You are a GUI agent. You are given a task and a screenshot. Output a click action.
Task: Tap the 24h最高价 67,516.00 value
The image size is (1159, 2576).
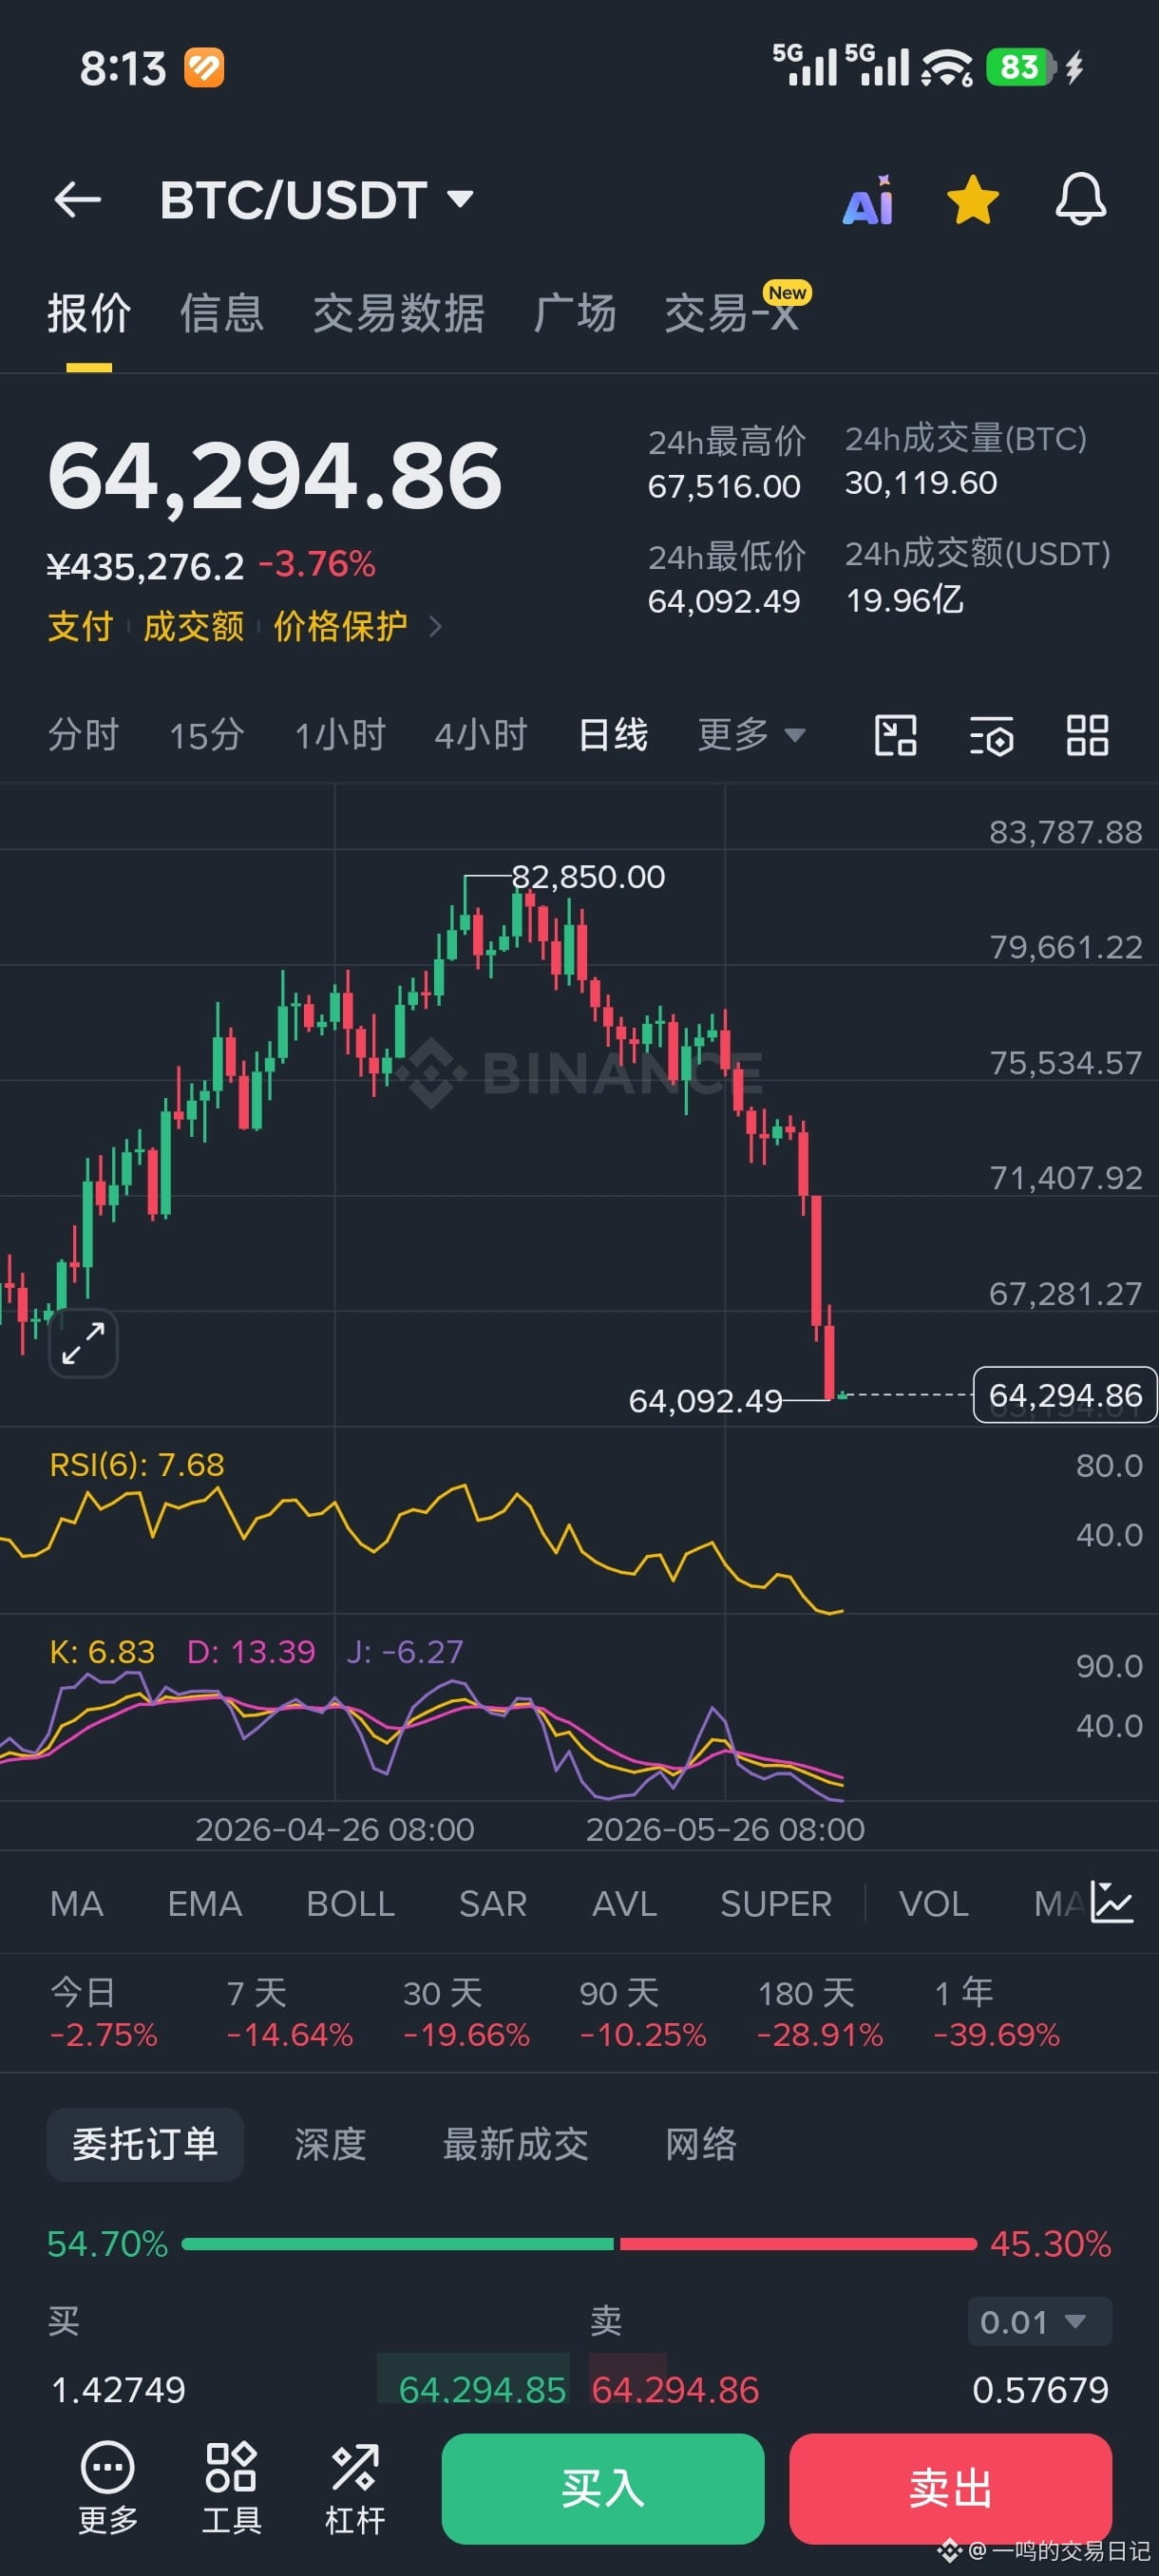pos(724,486)
